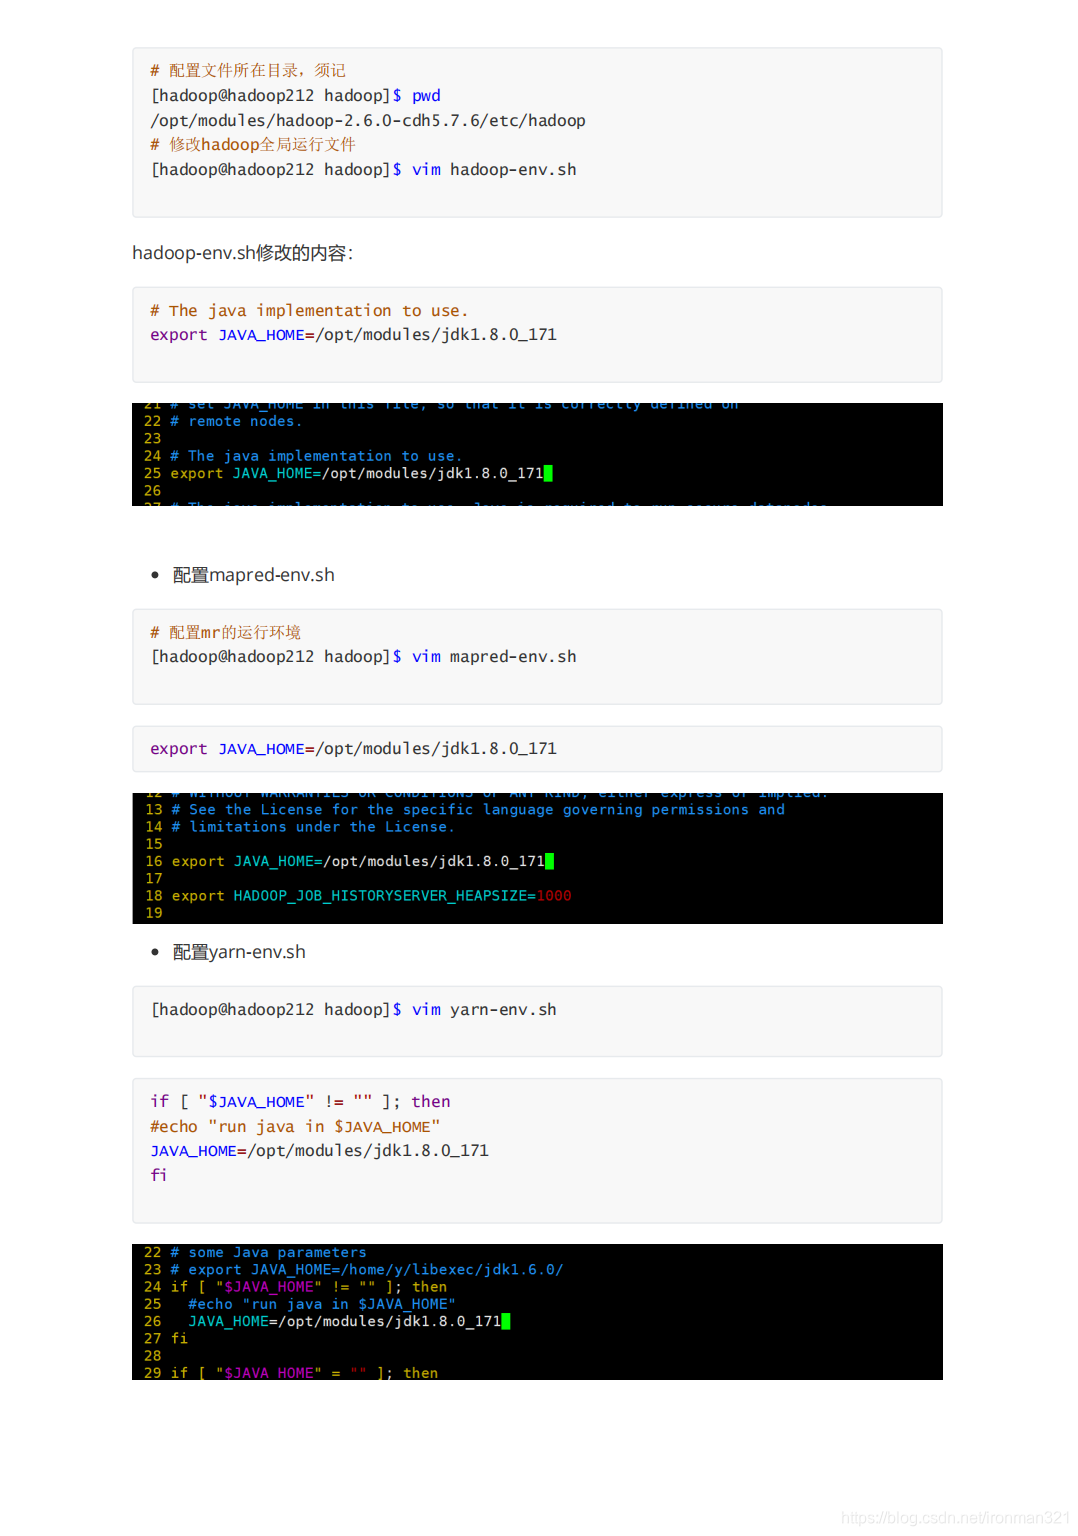Click the 'vim hadoop-env.sh' command line

pyautogui.click(x=363, y=170)
